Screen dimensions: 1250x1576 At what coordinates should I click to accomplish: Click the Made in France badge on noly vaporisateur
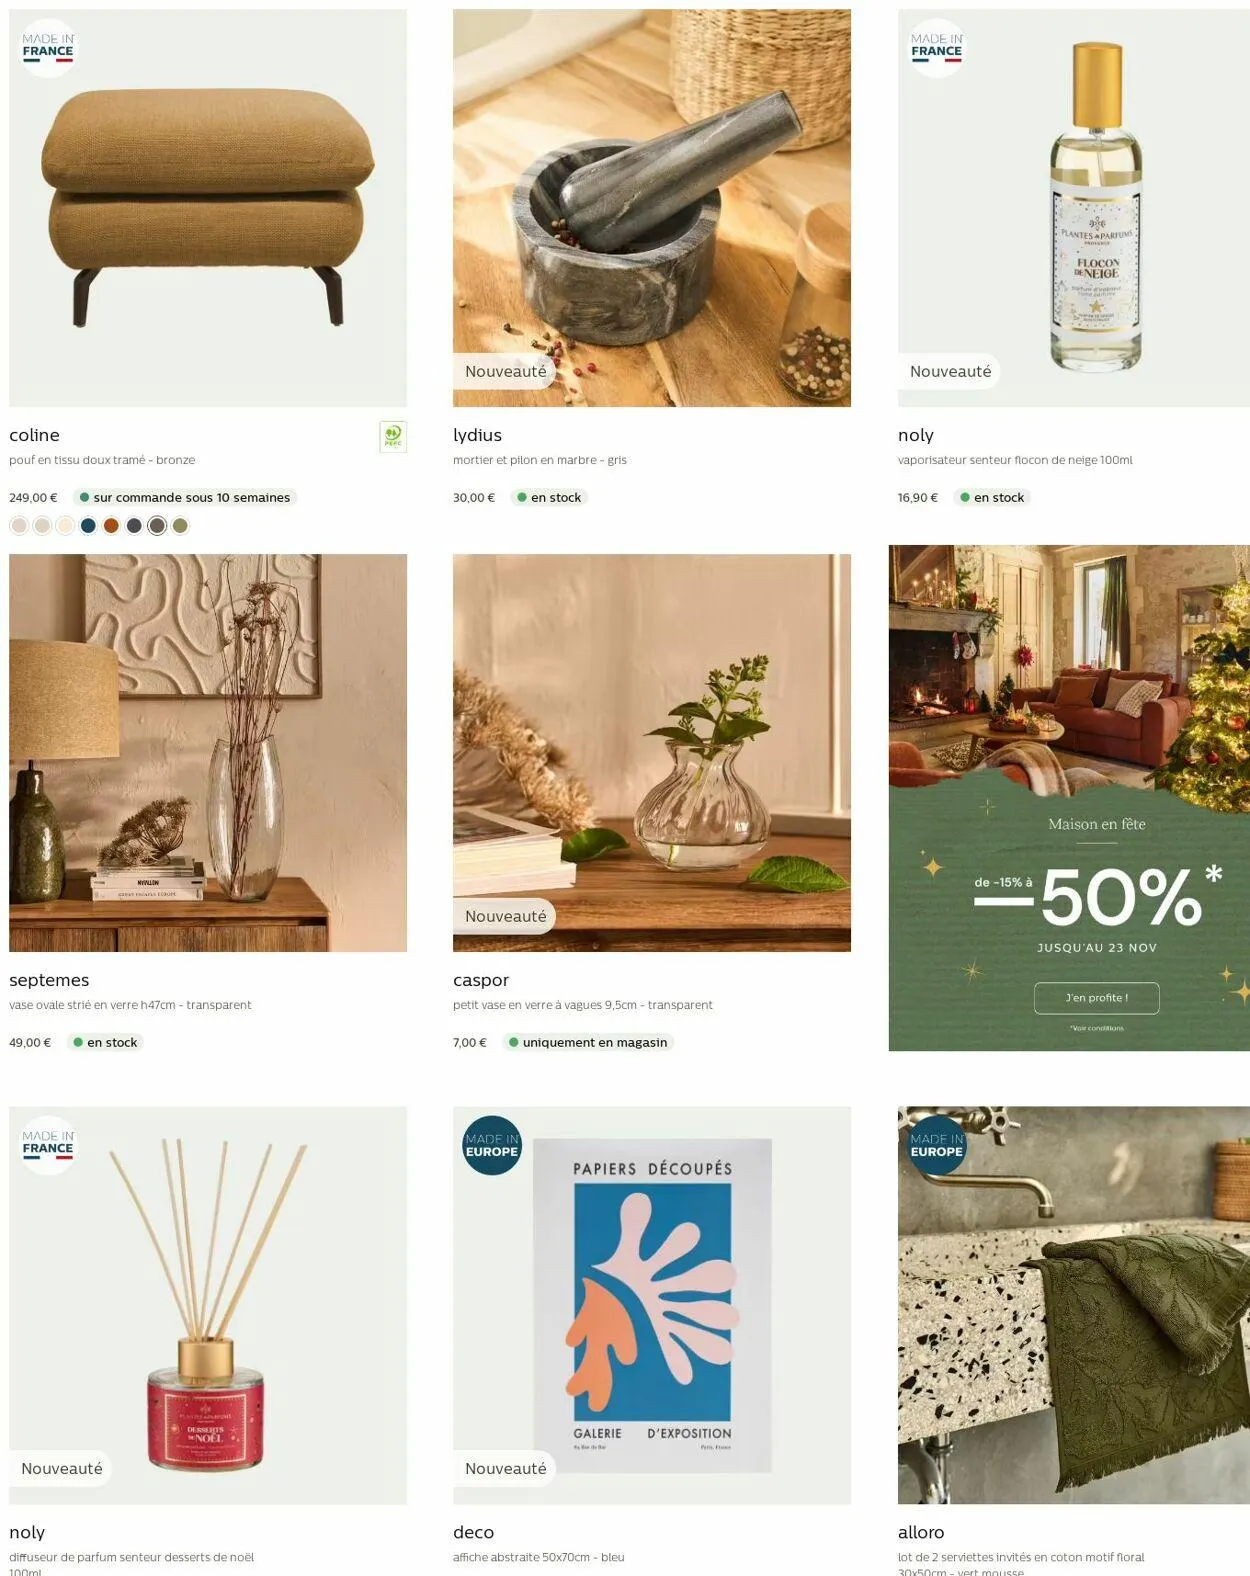click(936, 48)
